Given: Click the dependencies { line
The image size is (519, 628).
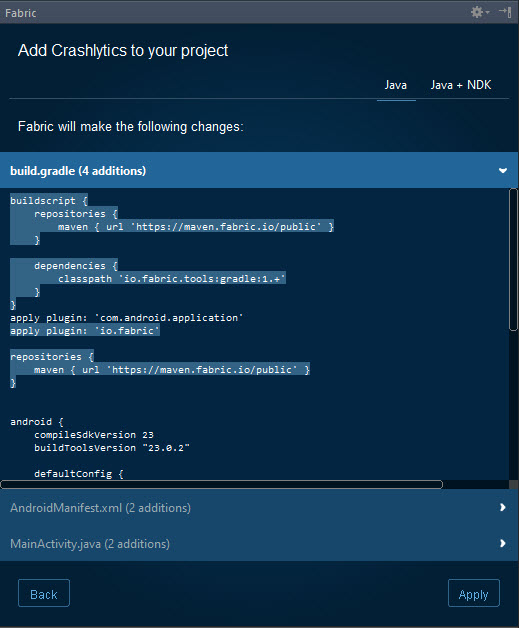Looking at the screenshot, I should (x=76, y=266).
